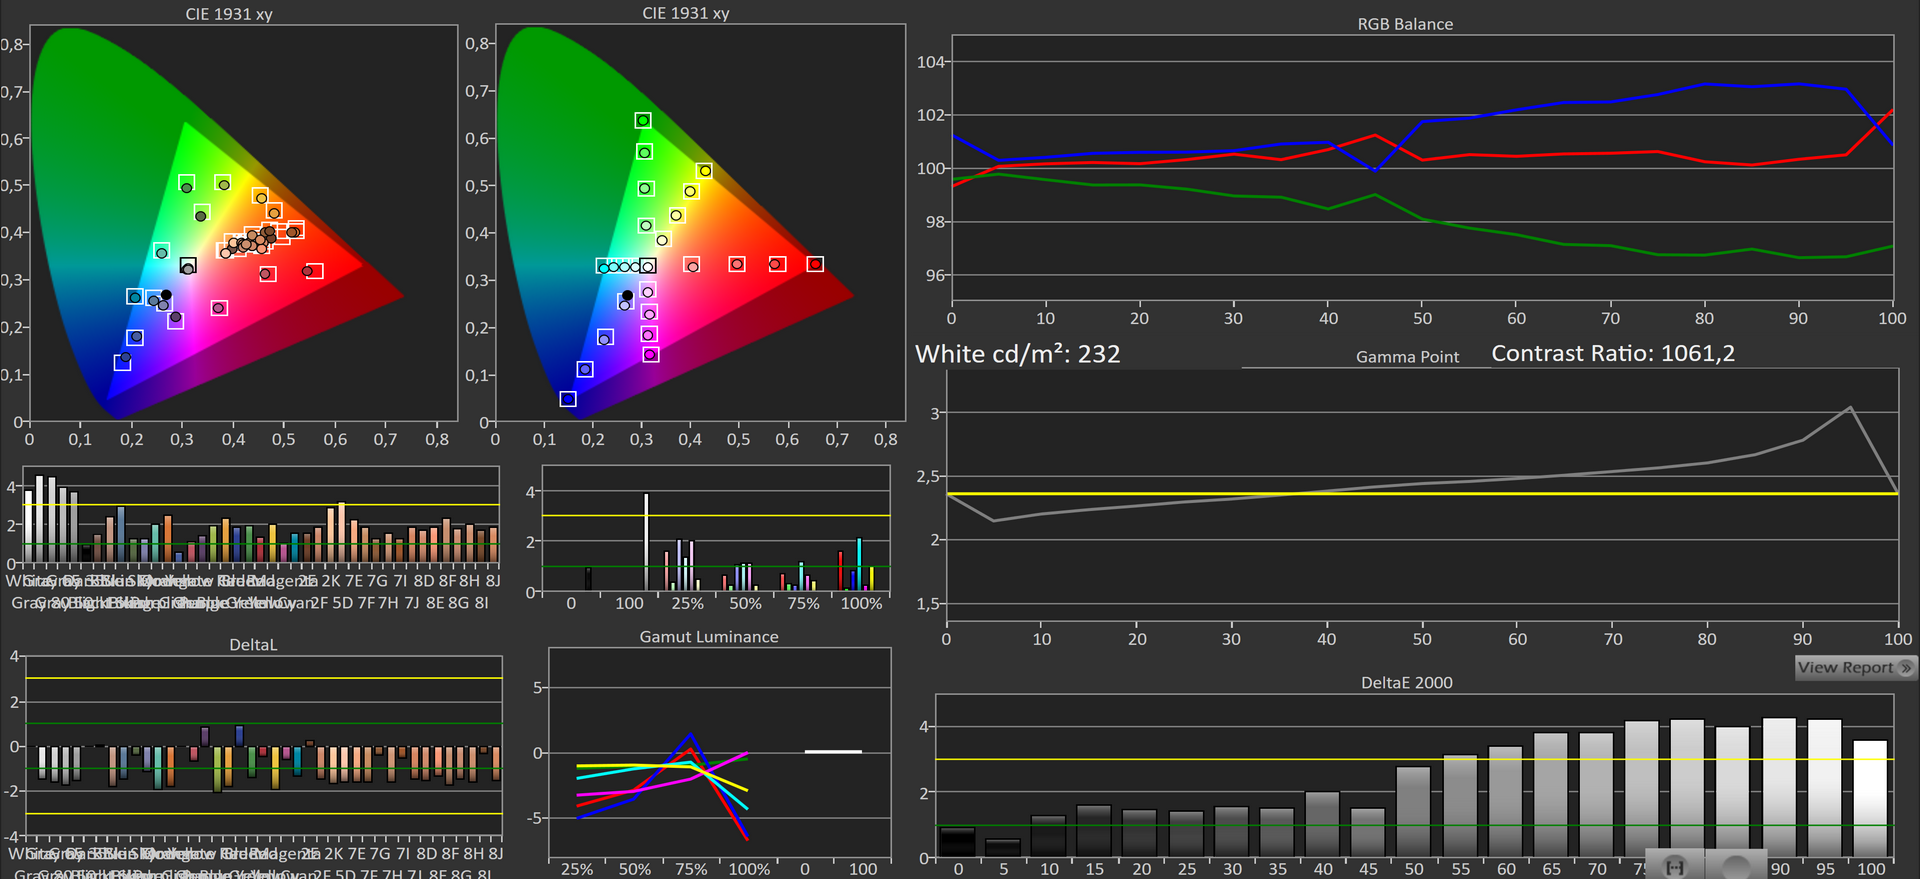
Task: Click the bracket icon below the DeltaE chart
Action: click(1675, 867)
